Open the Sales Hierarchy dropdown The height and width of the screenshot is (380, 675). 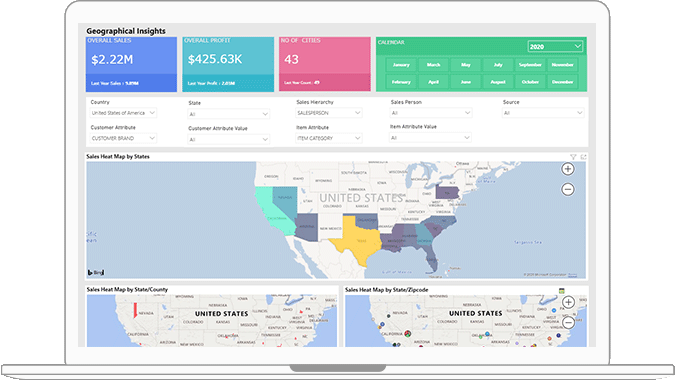point(328,113)
